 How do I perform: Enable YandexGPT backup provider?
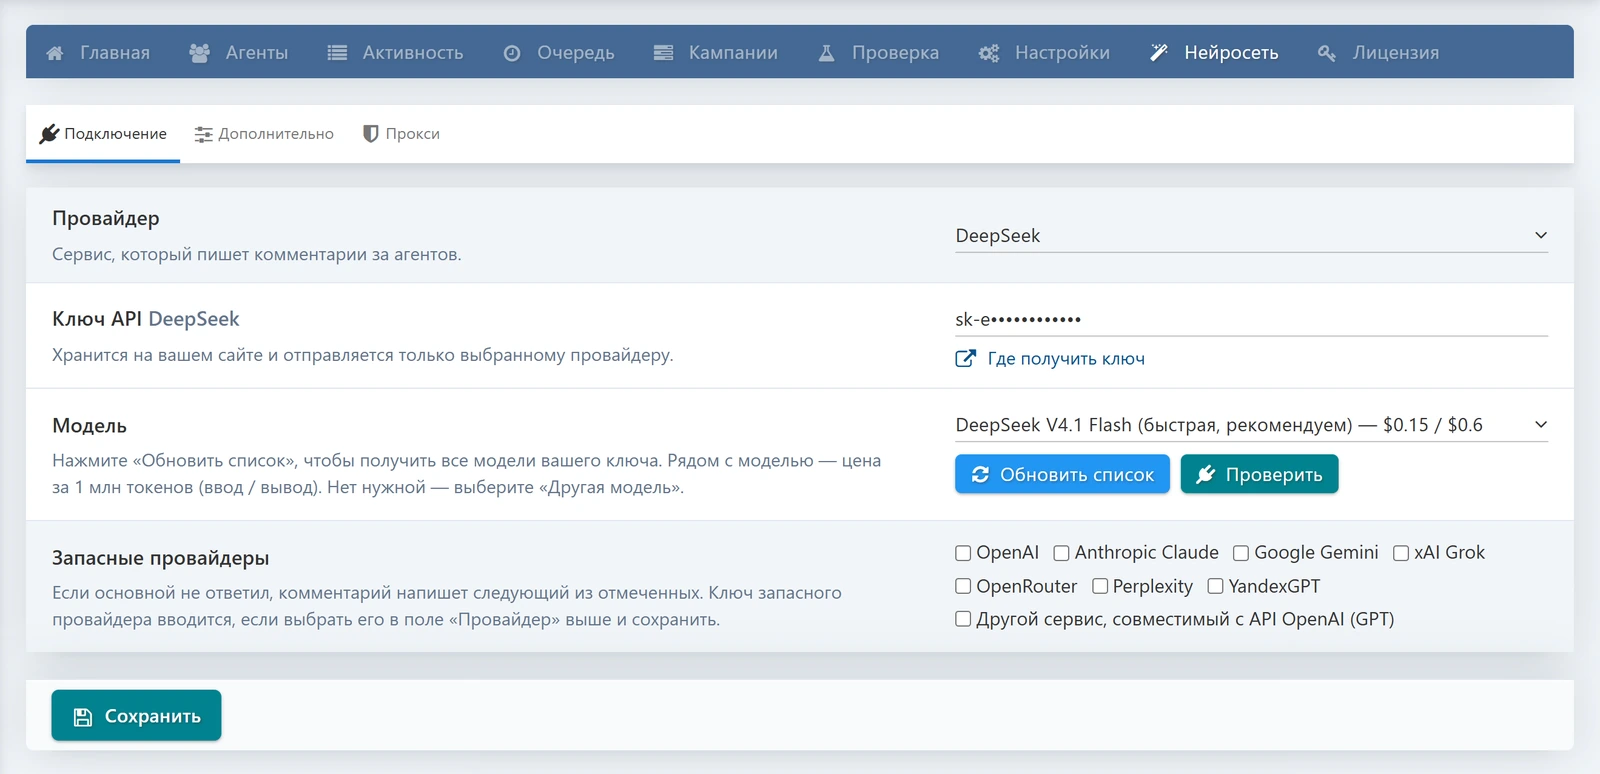(1215, 586)
